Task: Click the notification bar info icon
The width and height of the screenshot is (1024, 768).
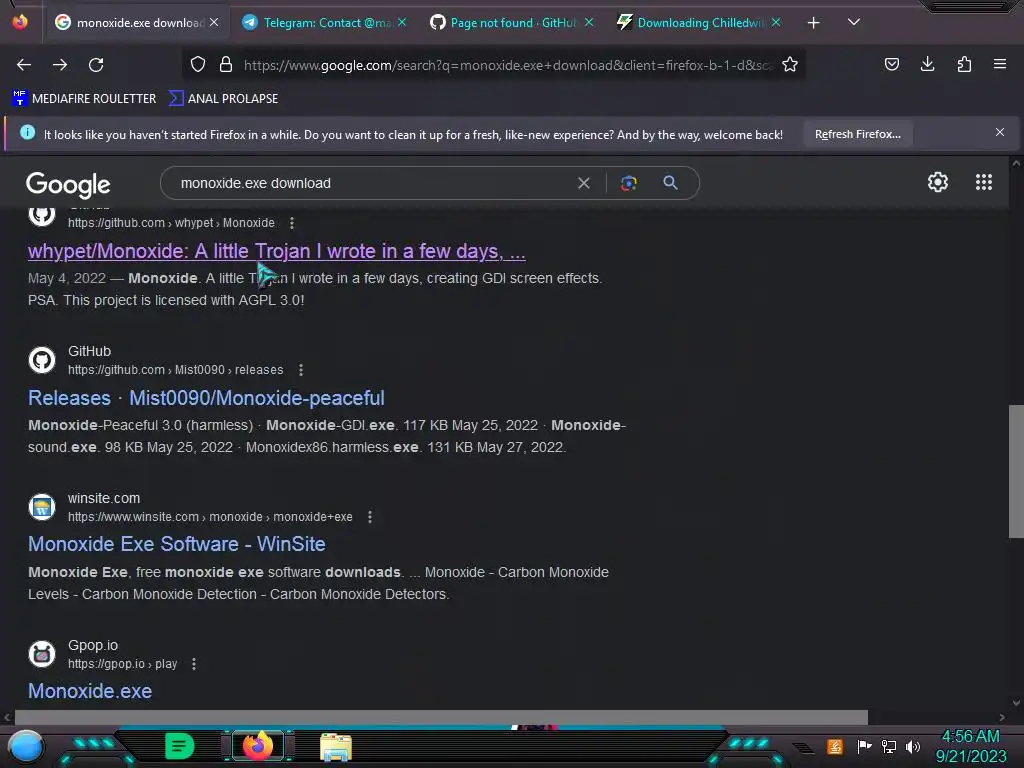Action: coord(27,133)
